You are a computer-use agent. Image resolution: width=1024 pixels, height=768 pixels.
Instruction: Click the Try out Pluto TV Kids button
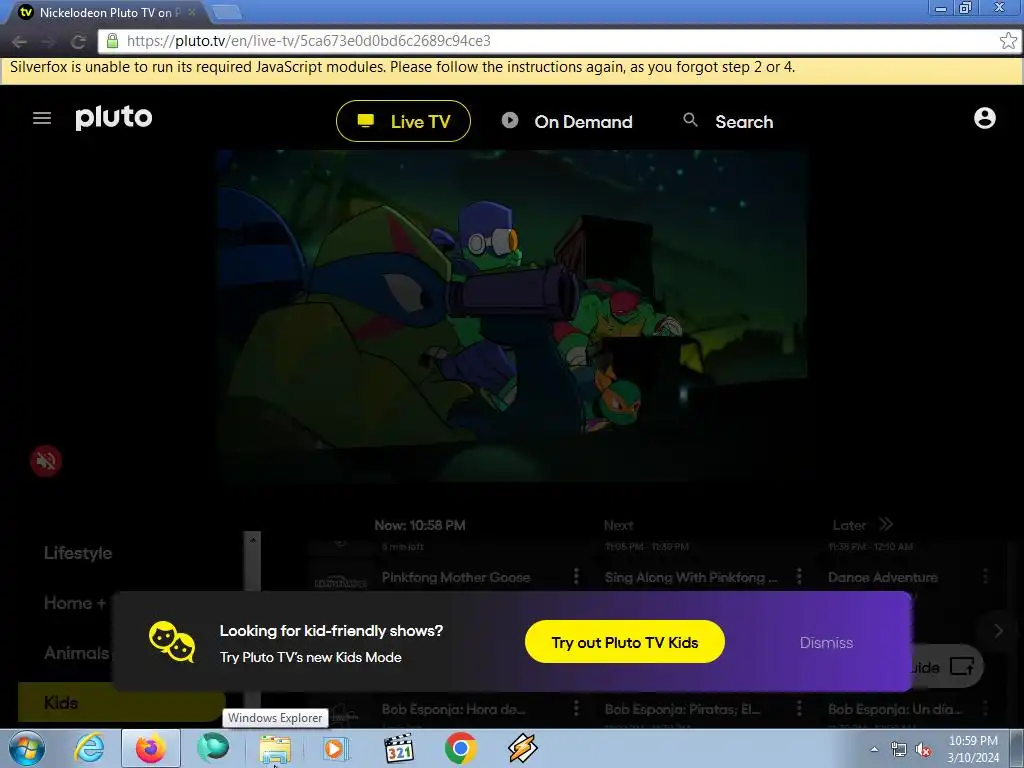point(624,642)
